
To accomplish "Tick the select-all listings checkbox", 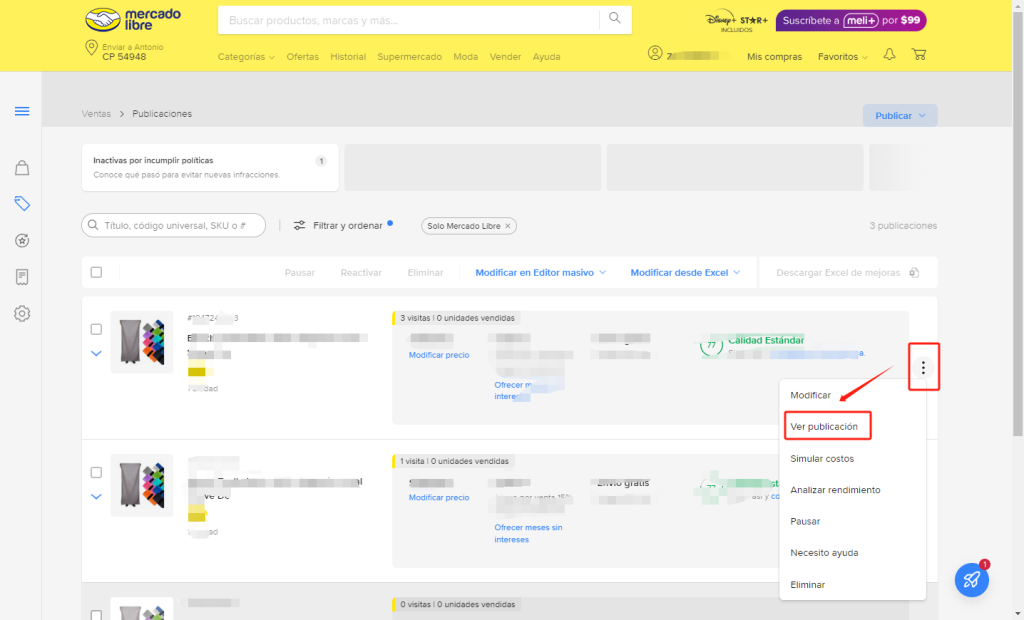I will tap(97, 272).
